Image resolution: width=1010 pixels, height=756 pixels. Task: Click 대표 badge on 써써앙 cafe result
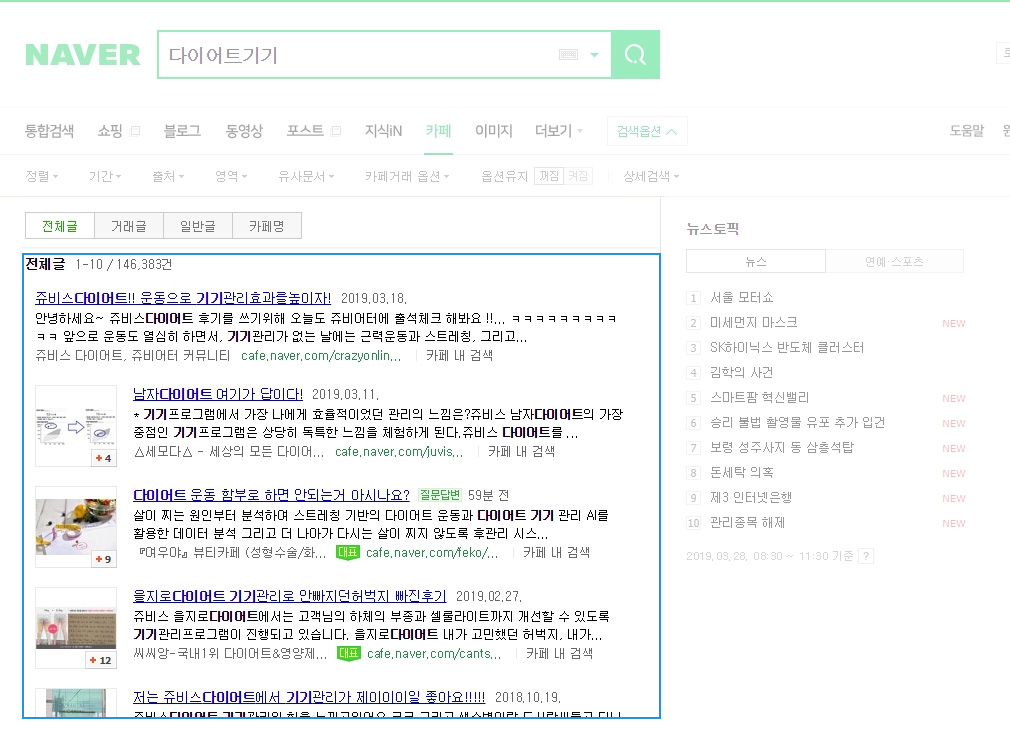tap(348, 654)
